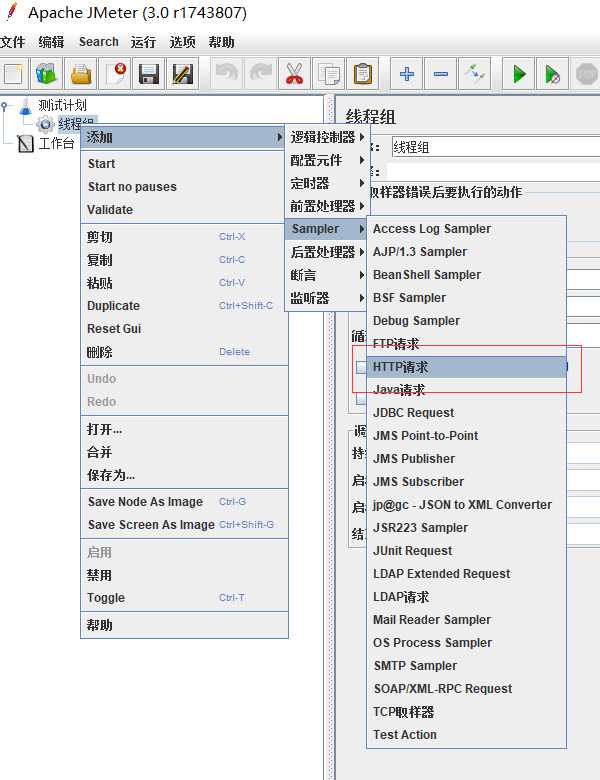Expand the 逻辑控制器 submenu
The height and width of the screenshot is (780, 600).
click(326, 137)
